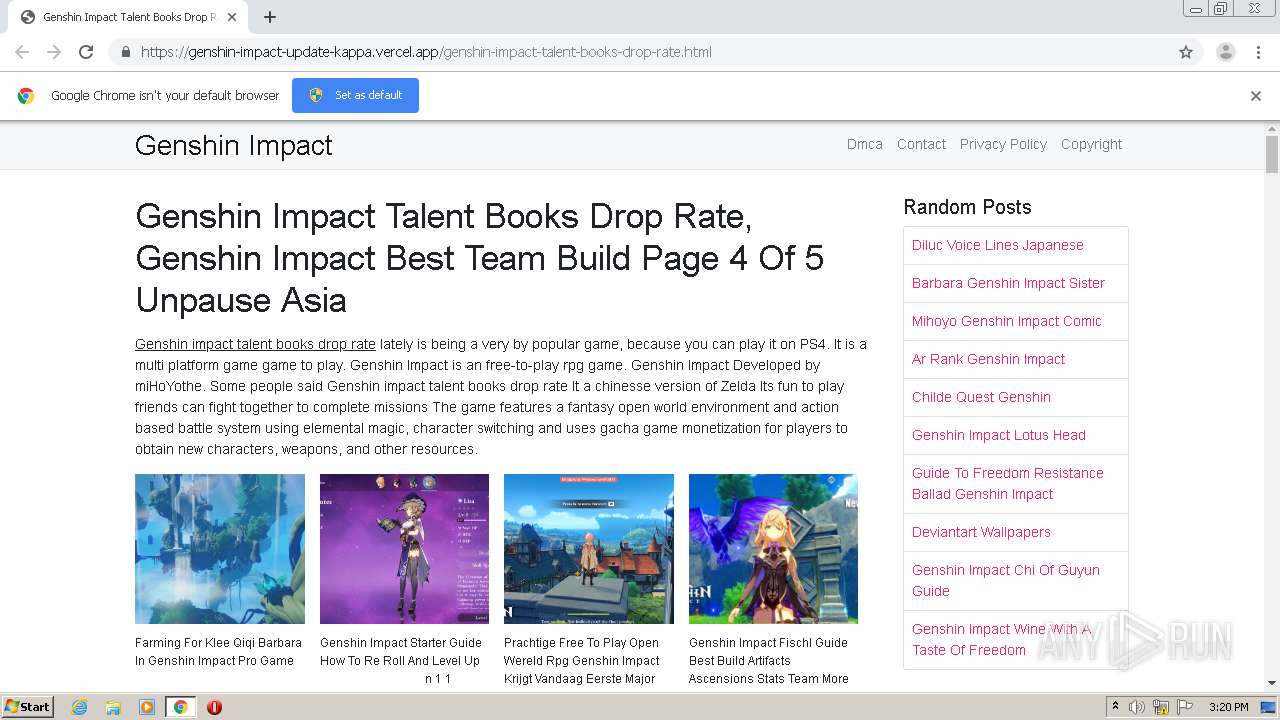The width and height of the screenshot is (1280, 720).
Task: Open the Lisa Starter Guide thumbnail image
Action: pyautogui.click(x=404, y=549)
